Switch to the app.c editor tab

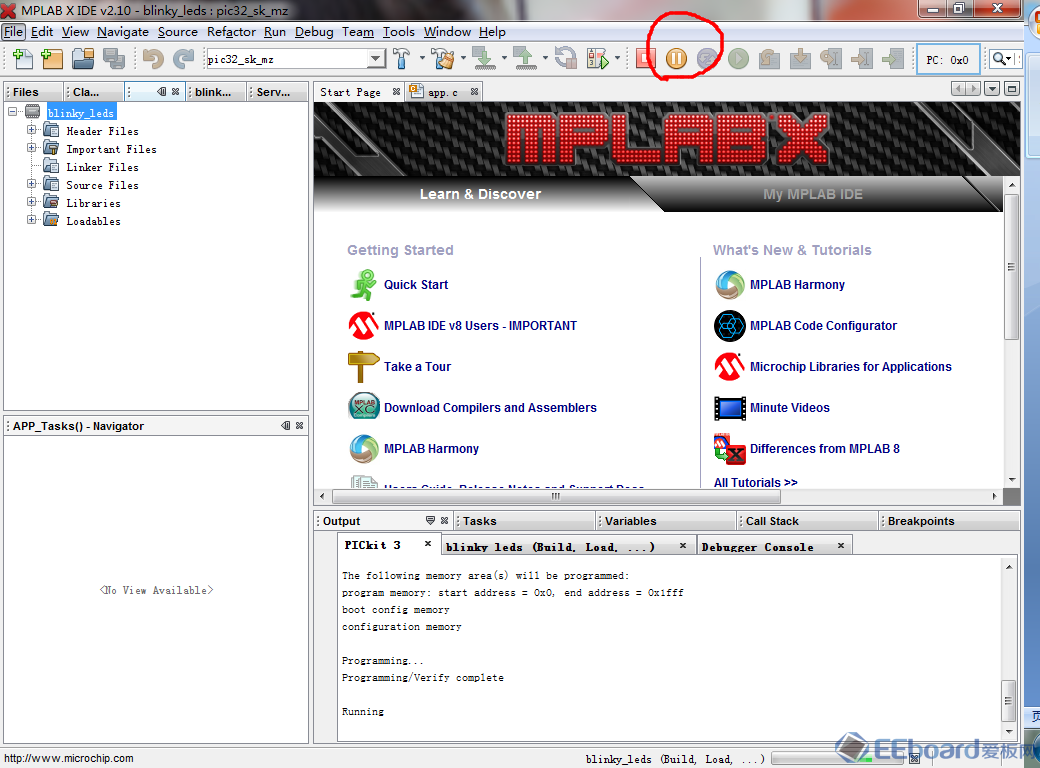pyautogui.click(x=443, y=92)
